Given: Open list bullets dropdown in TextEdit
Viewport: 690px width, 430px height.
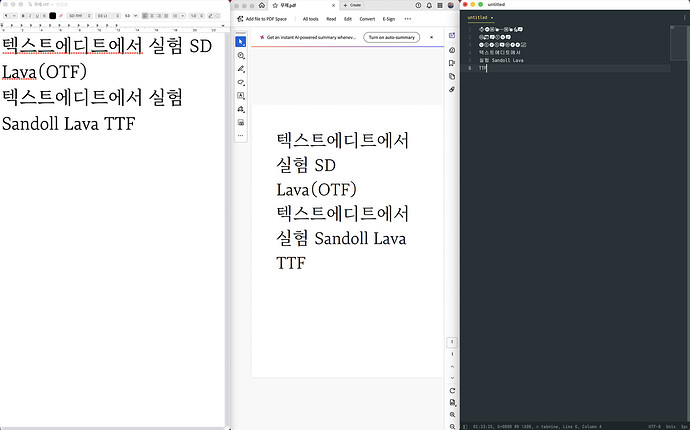Looking at the screenshot, I should point(179,16).
